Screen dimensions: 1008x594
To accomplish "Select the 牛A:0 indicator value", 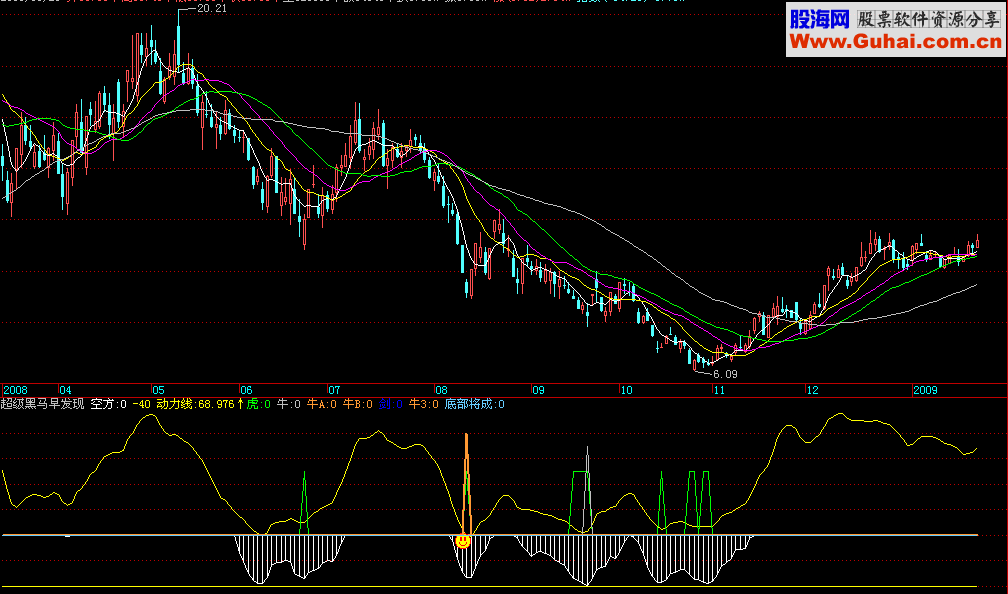I will 321,404.
